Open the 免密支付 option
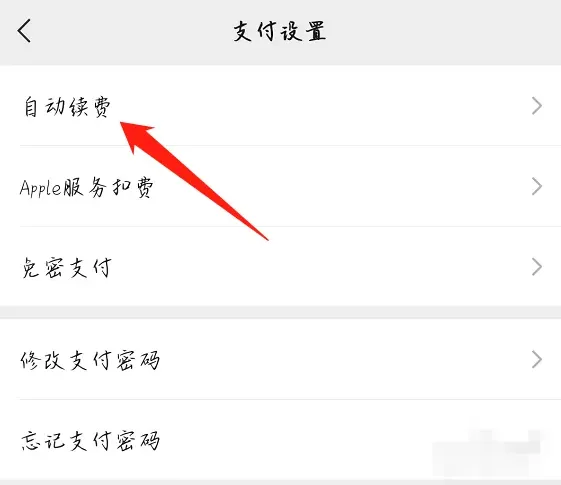The width and height of the screenshot is (561, 485). click(280, 267)
